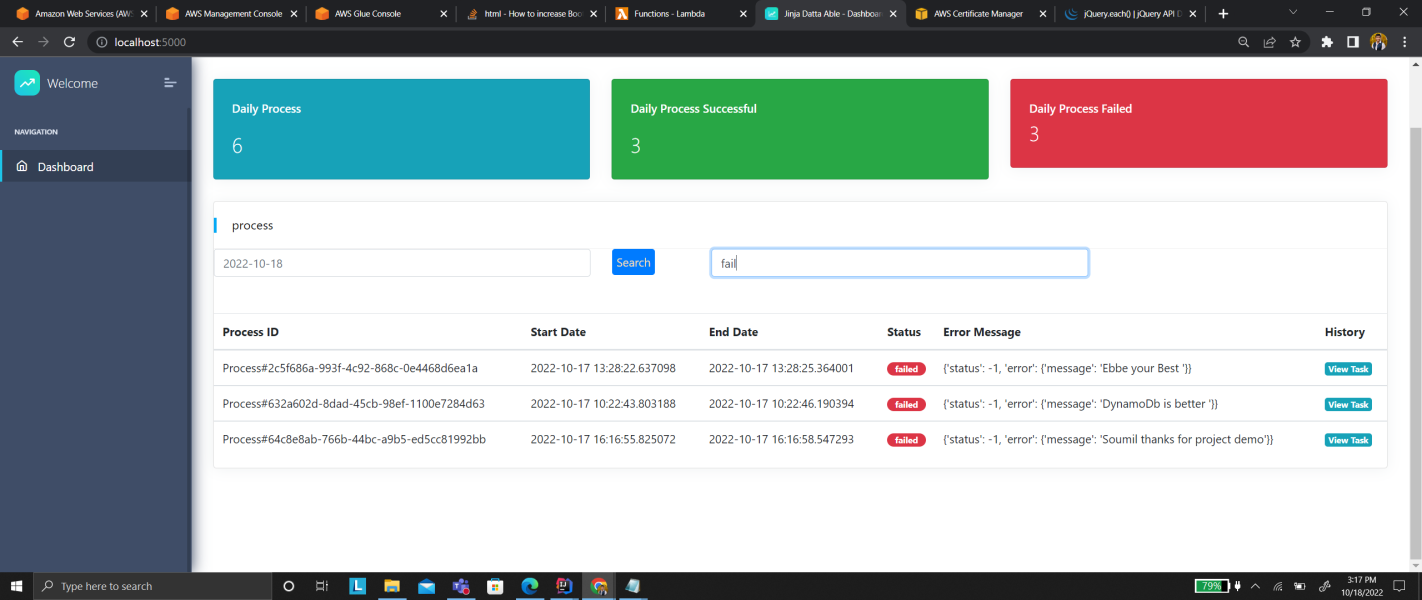
Task: Switch to AWS Certificate Manager tab
Action: click(981, 14)
